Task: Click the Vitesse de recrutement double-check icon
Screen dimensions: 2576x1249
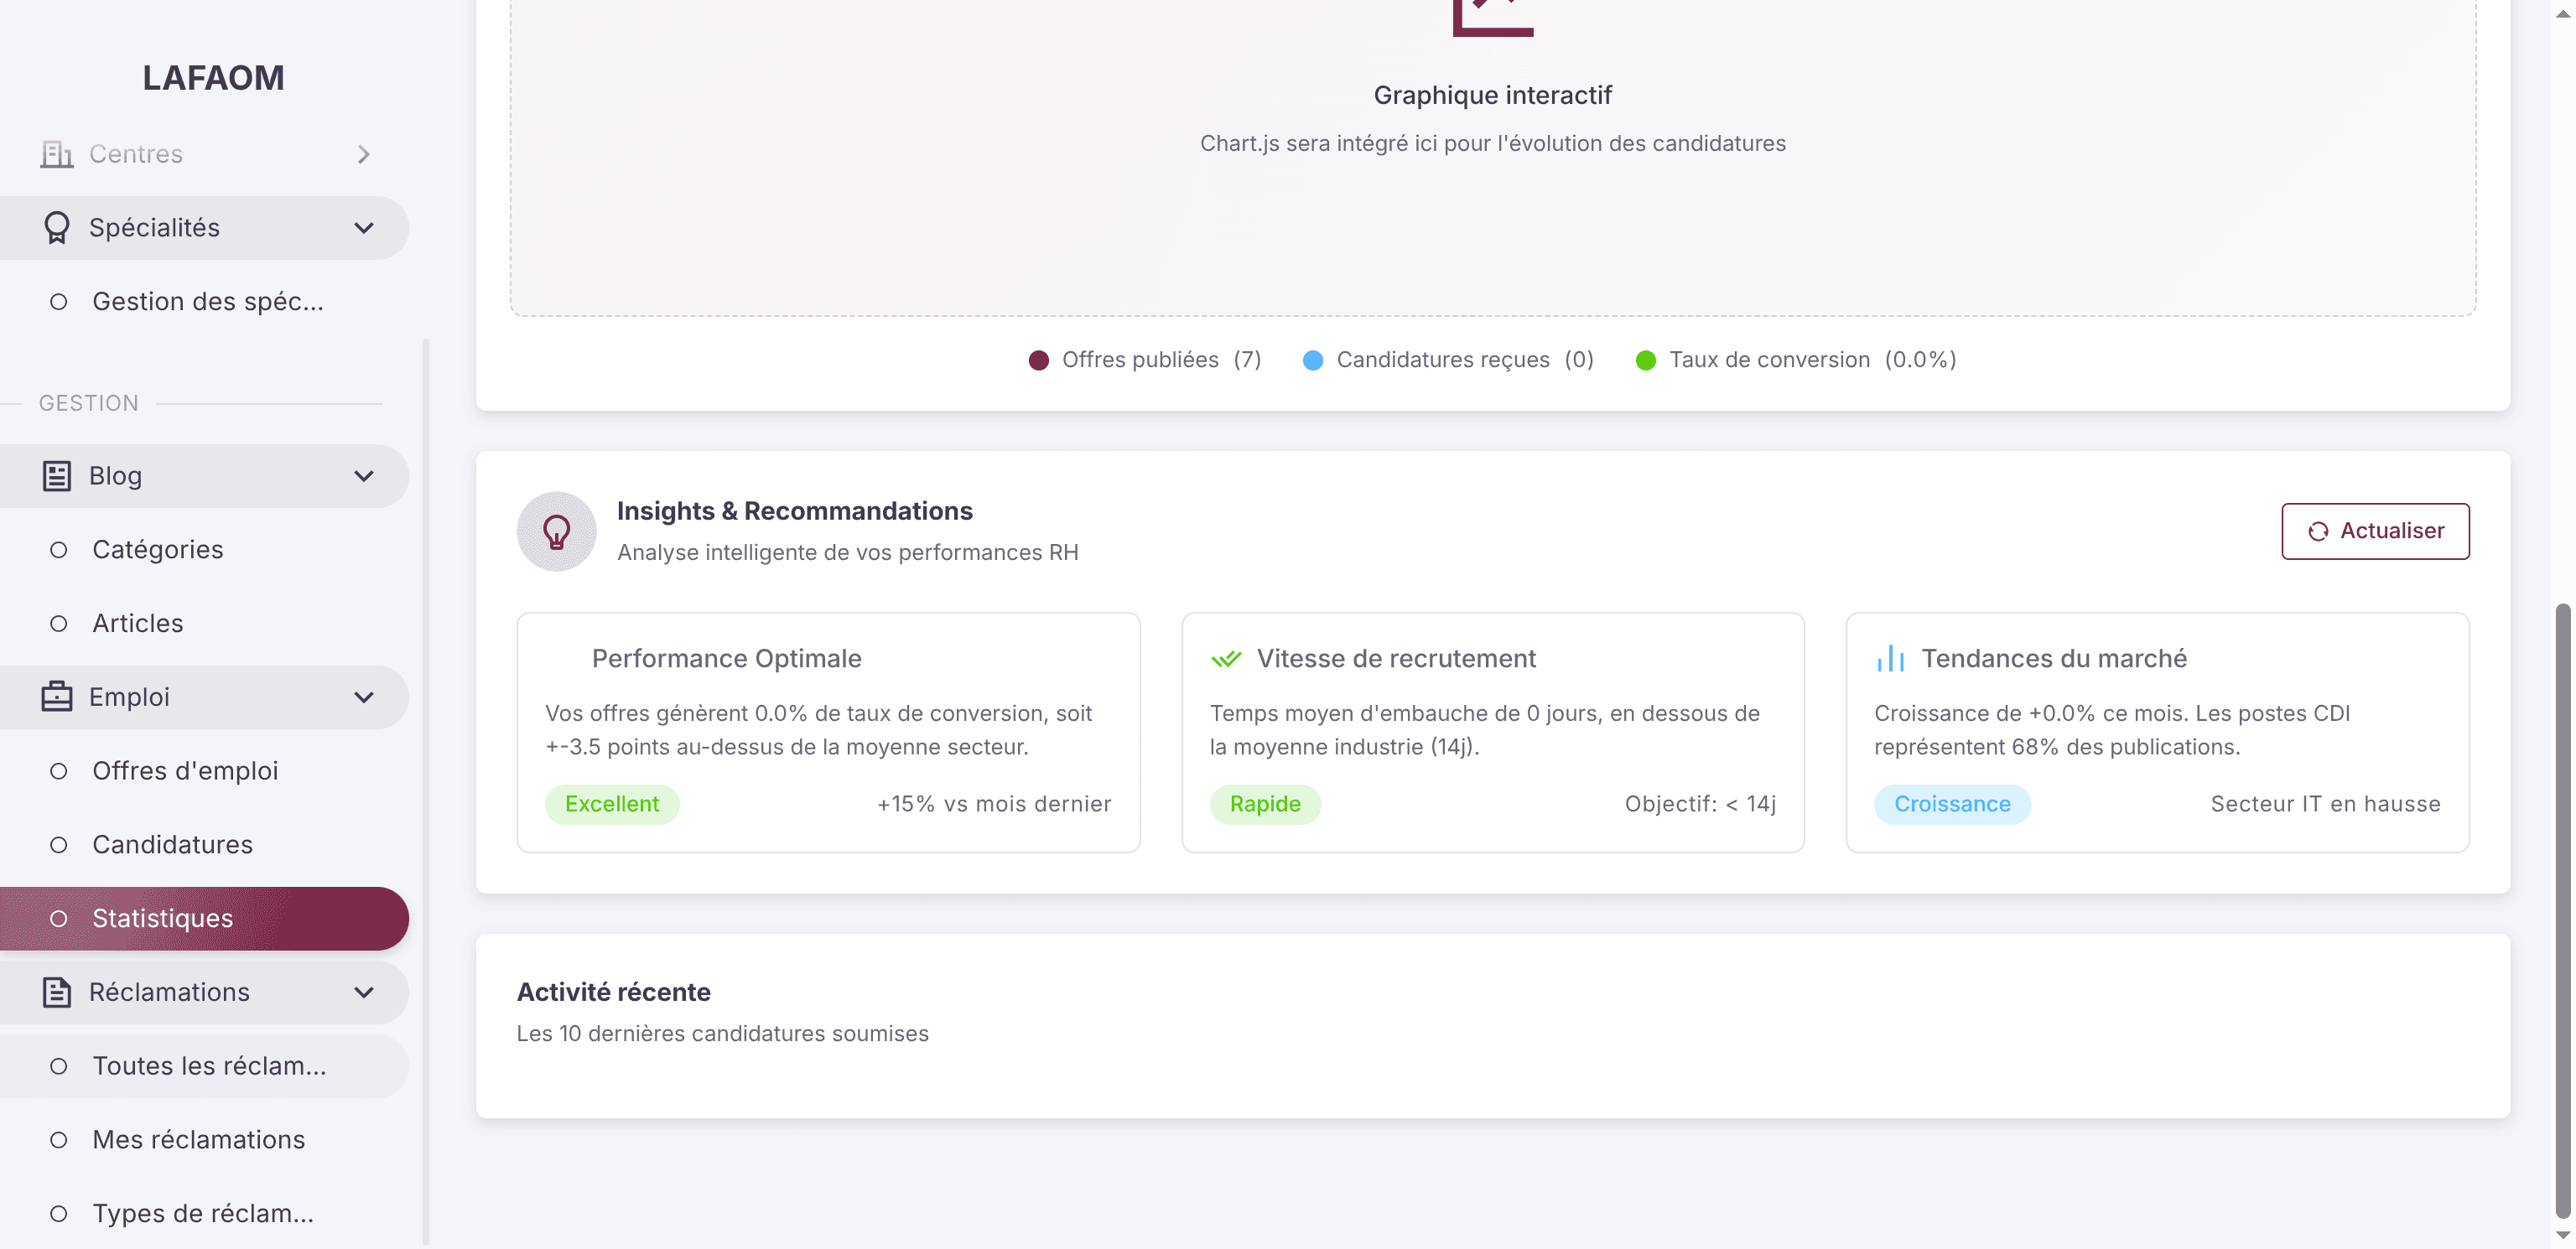Action: pos(1226,659)
